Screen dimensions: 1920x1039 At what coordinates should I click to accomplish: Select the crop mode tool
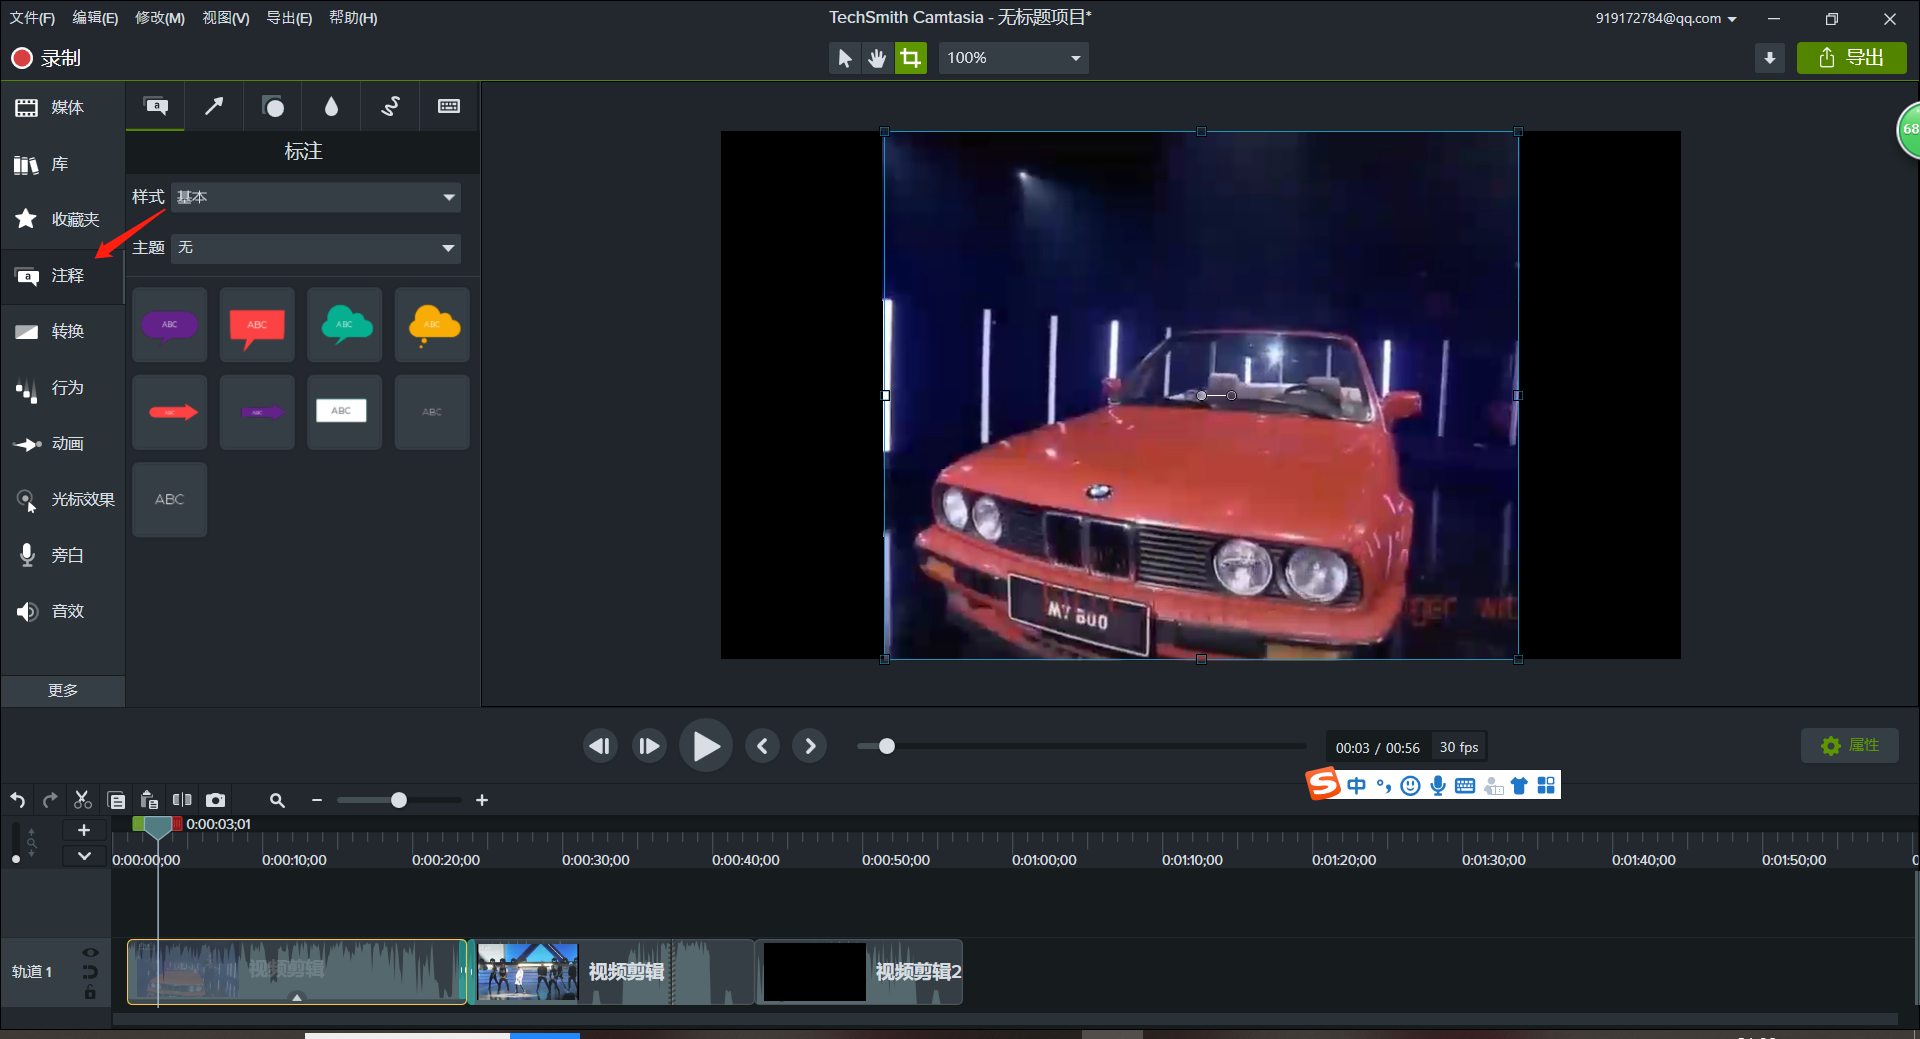pyautogui.click(x=910, y=58)
